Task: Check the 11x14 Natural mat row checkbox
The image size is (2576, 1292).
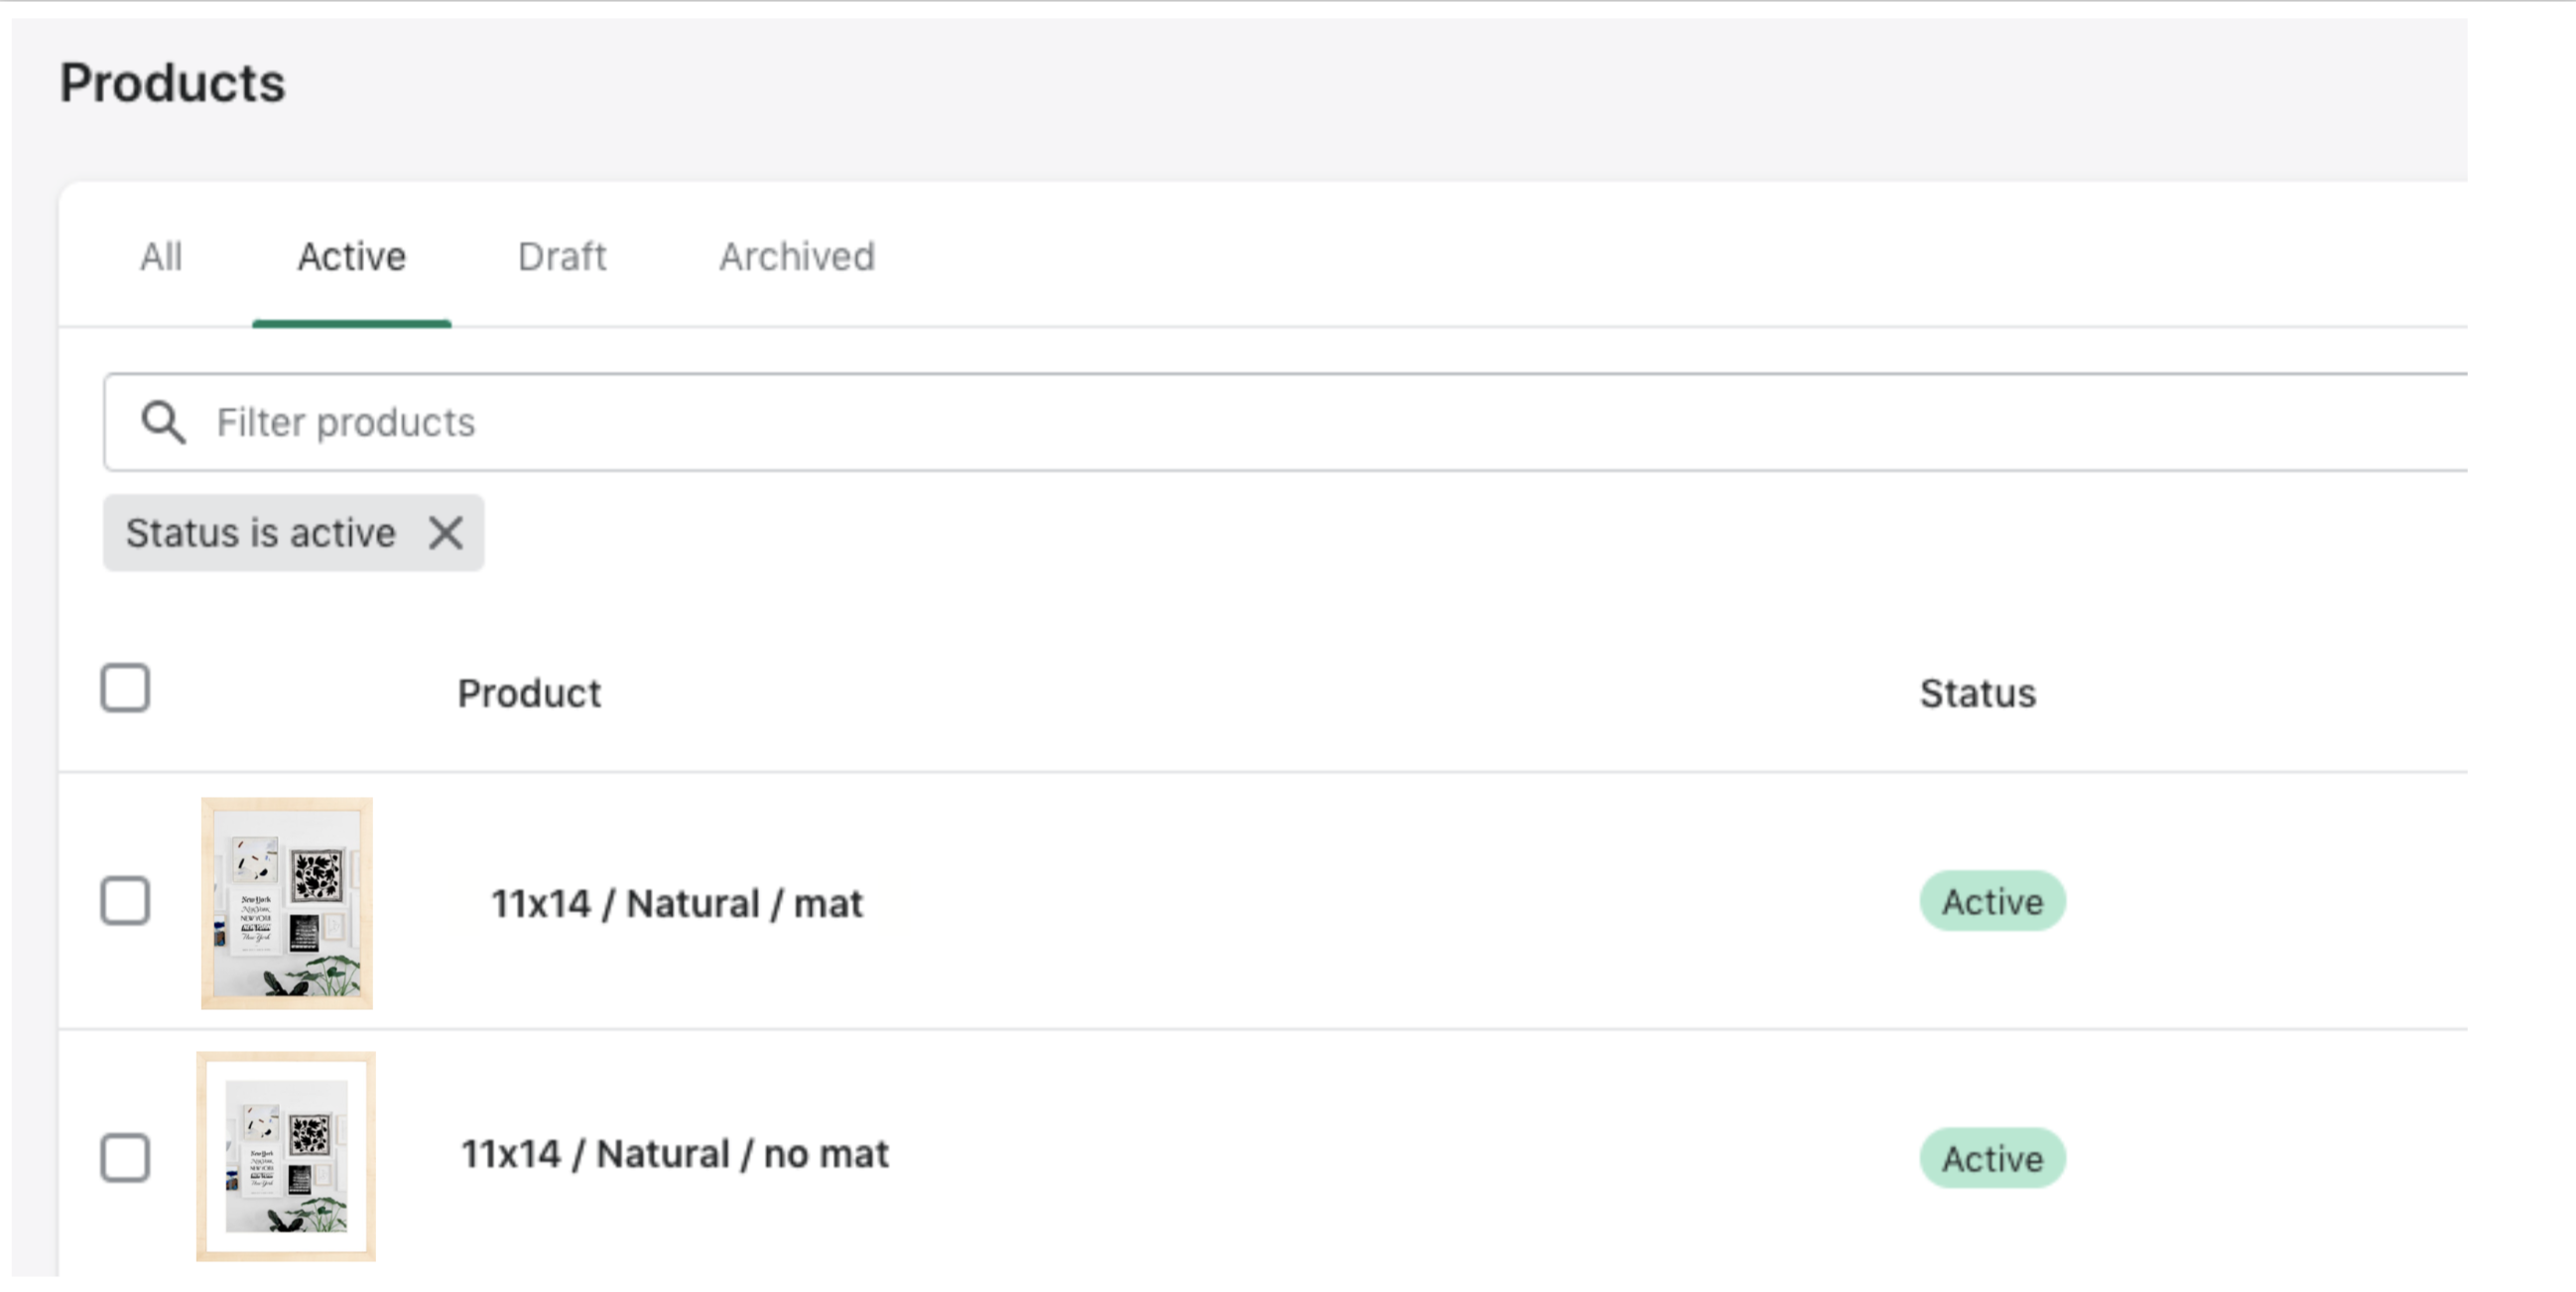Action: 125,901
